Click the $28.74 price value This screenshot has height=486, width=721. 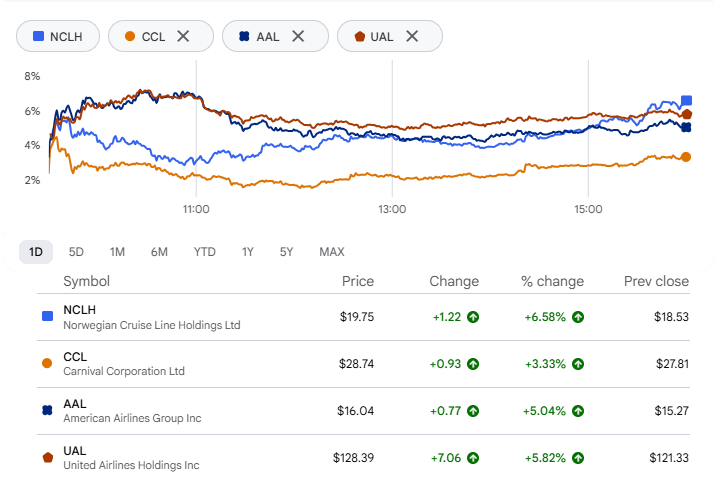coord(356,364)
